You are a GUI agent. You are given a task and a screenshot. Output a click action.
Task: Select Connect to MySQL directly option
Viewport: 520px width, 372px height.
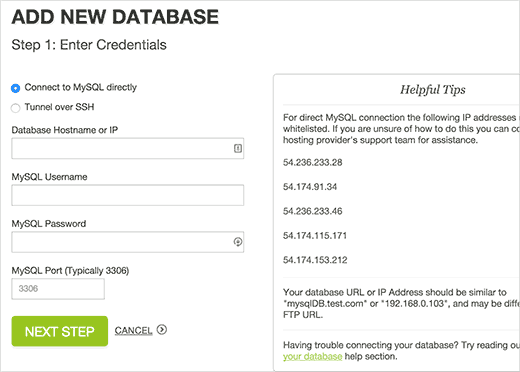(x=15, y=88)
